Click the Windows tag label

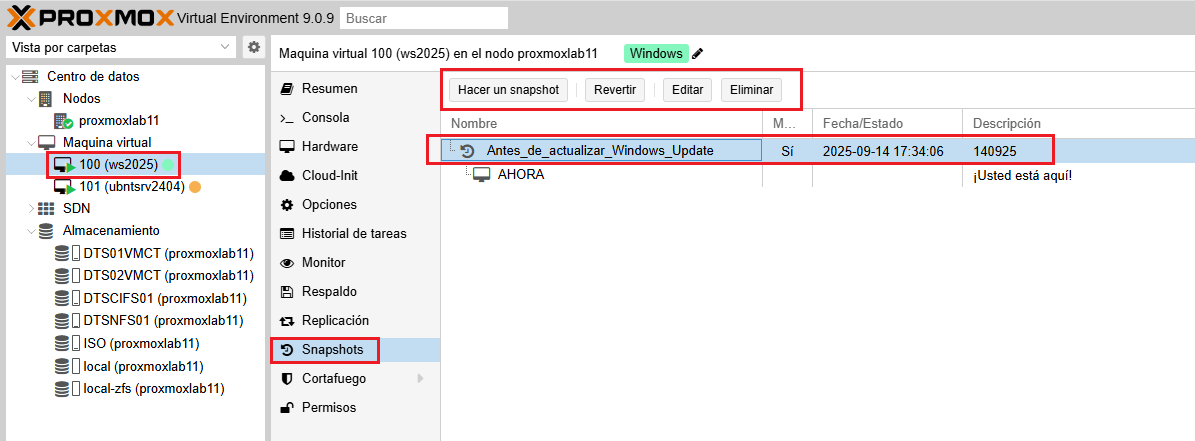(x=656, y=53)
